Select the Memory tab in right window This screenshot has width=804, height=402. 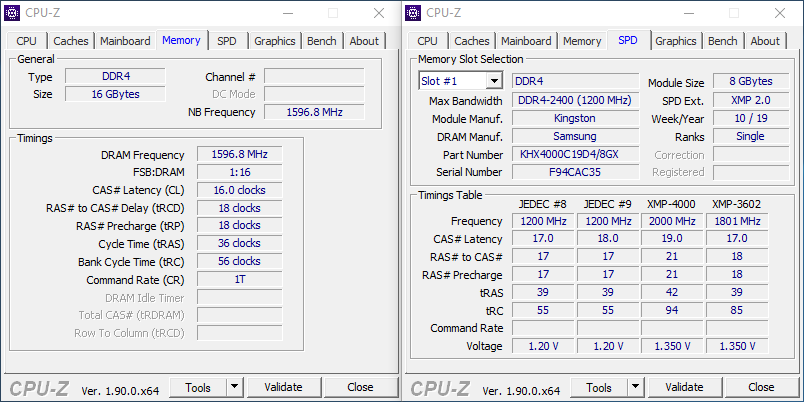coord(582,41)
